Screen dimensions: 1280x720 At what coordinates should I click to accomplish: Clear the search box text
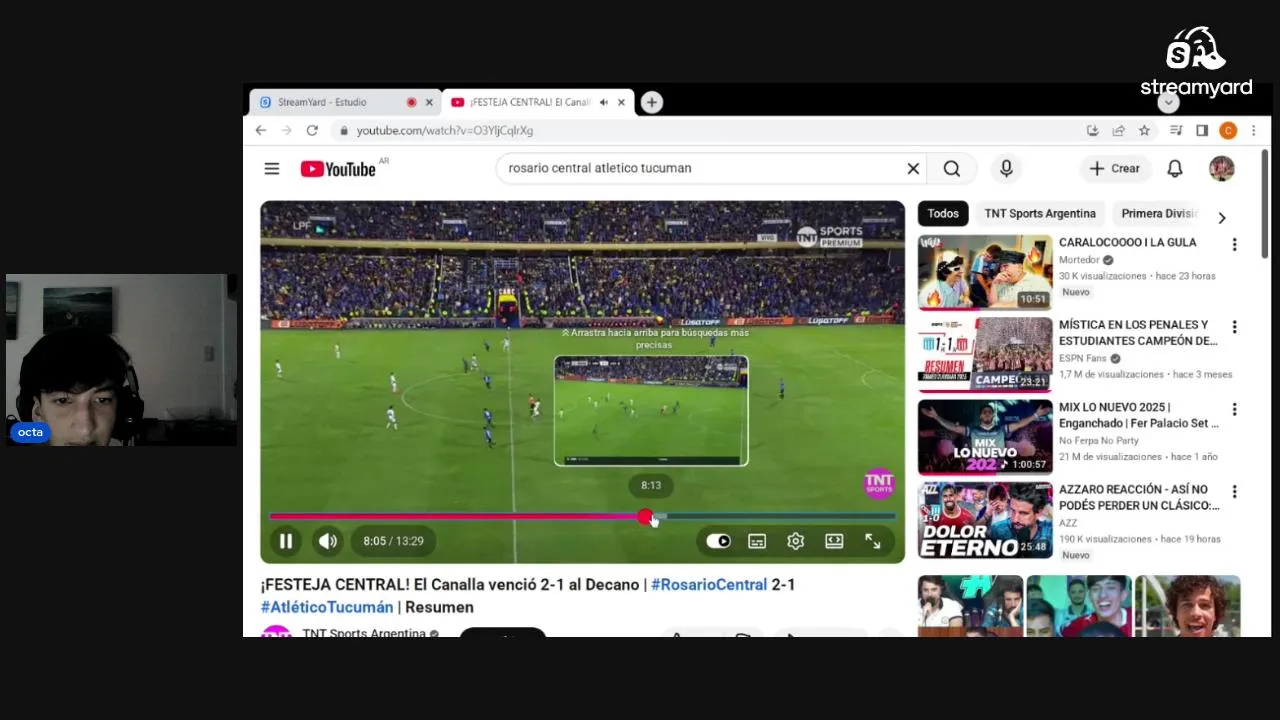click(913, 169)
